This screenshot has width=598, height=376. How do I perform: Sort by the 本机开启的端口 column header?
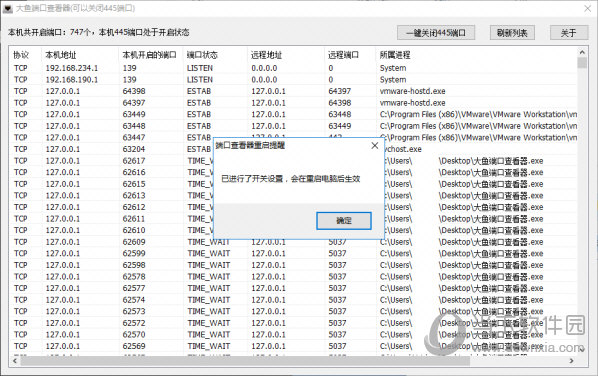[150, 55]
